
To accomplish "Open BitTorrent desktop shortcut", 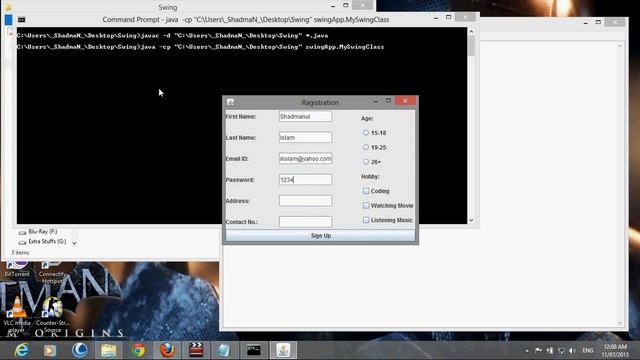I will (17, 269).
